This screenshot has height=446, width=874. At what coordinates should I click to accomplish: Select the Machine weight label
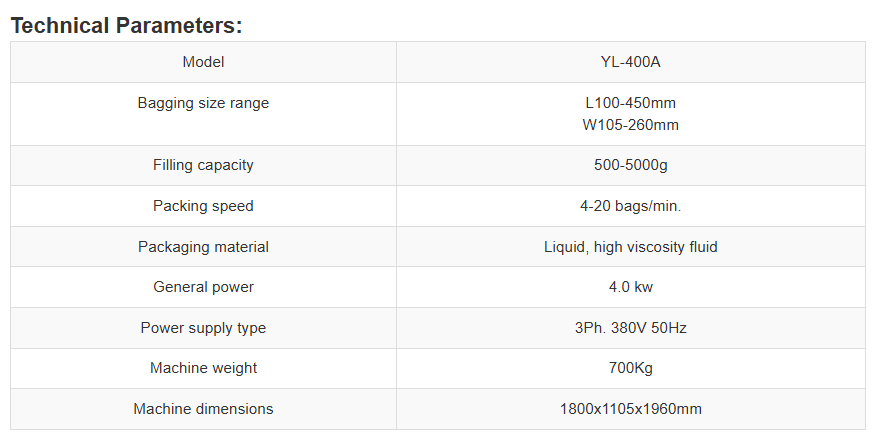click(x=203, y=368)
